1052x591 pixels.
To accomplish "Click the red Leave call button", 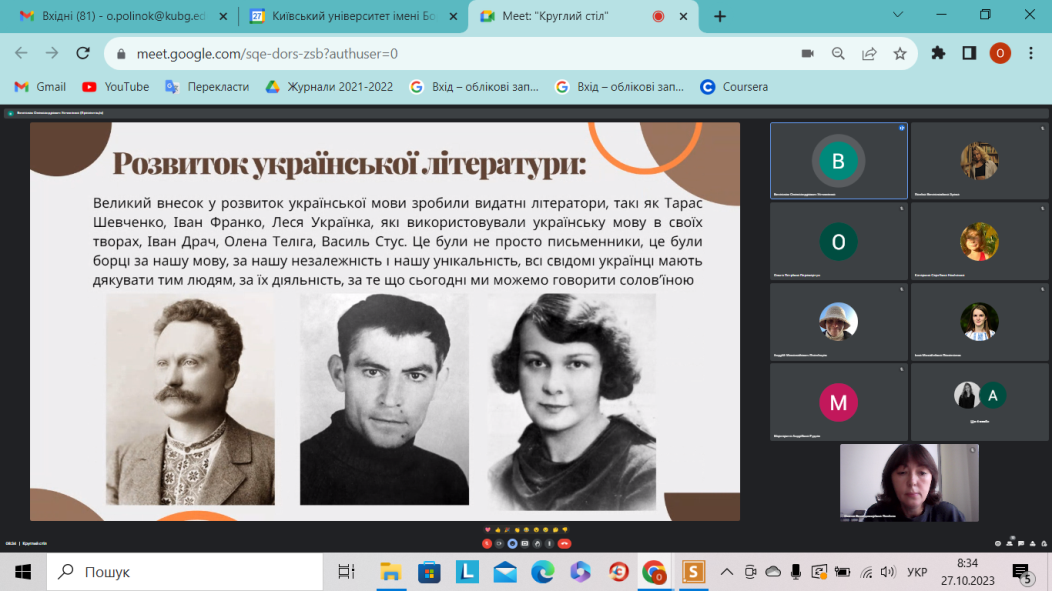I will coord(564,544).
